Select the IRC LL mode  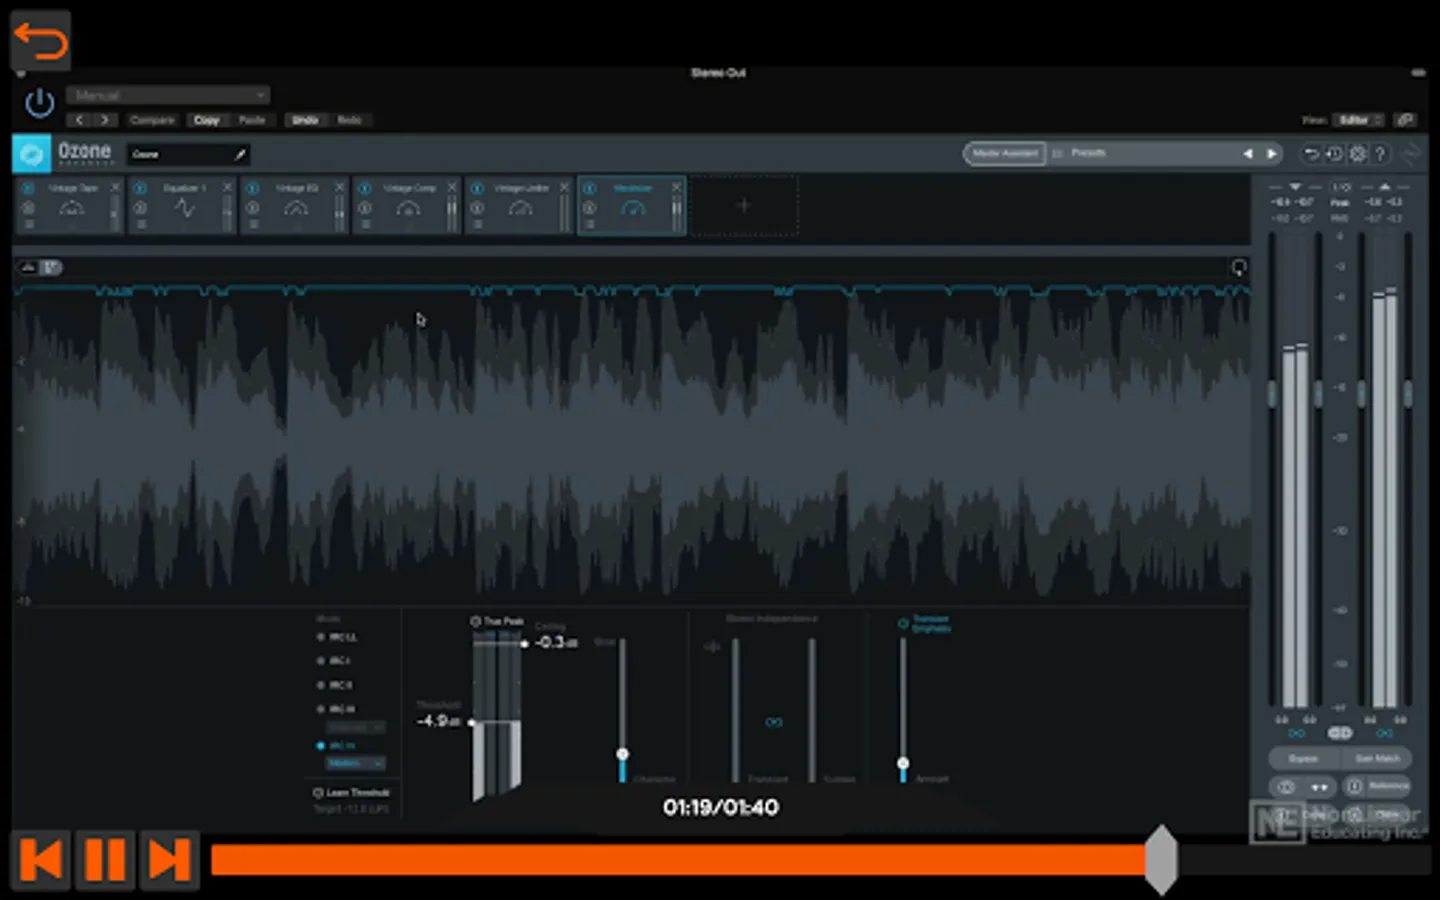337,637
